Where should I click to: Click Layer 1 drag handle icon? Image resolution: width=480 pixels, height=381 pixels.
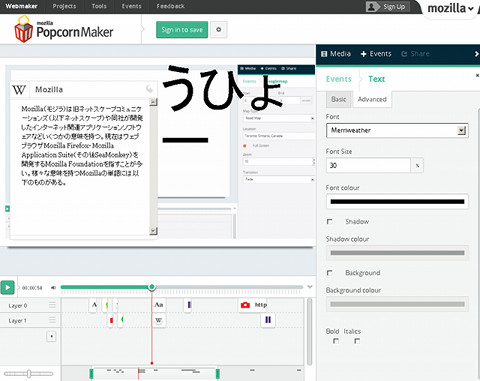tap(52, 320)
